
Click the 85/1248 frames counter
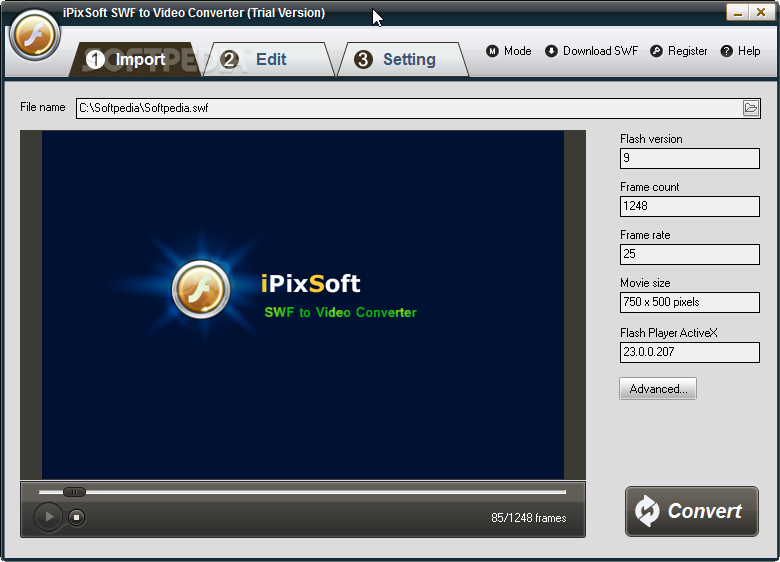tap(528, 518)
